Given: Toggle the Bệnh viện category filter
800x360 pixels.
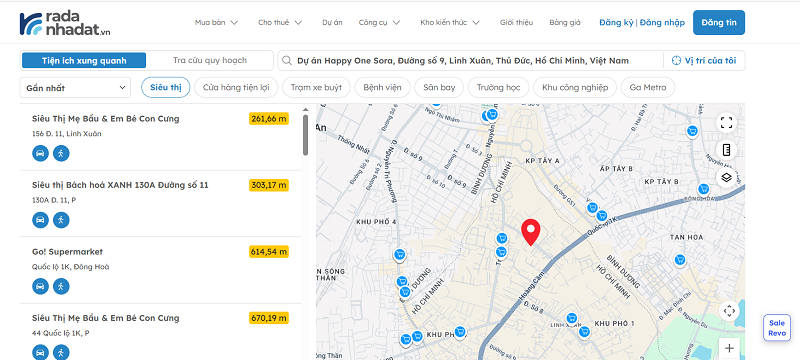Looking at the screenshot, I should point(382,87).
